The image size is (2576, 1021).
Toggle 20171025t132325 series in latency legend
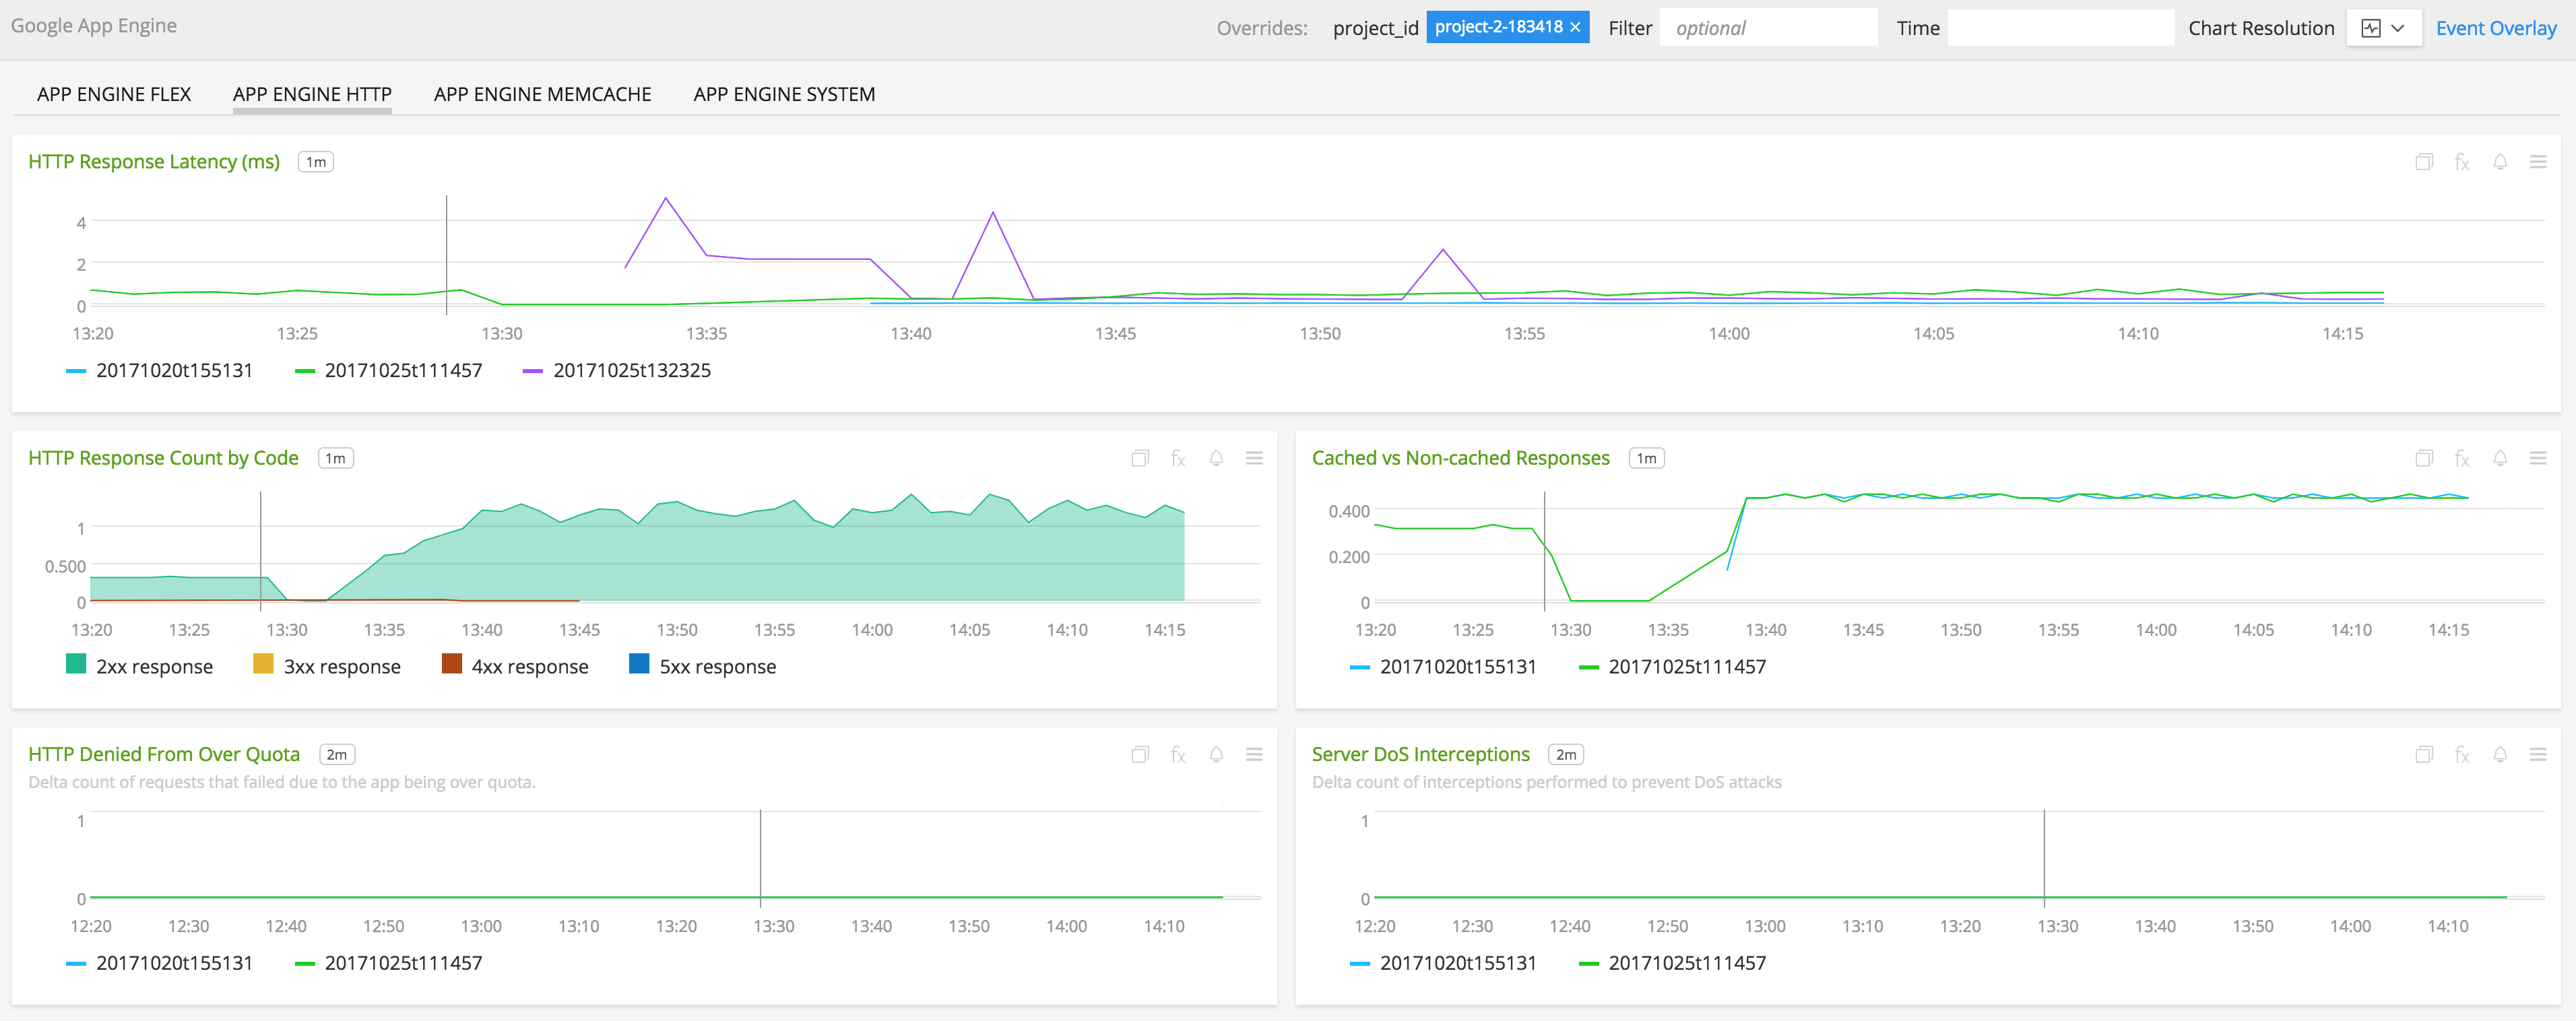click(631, 370)
